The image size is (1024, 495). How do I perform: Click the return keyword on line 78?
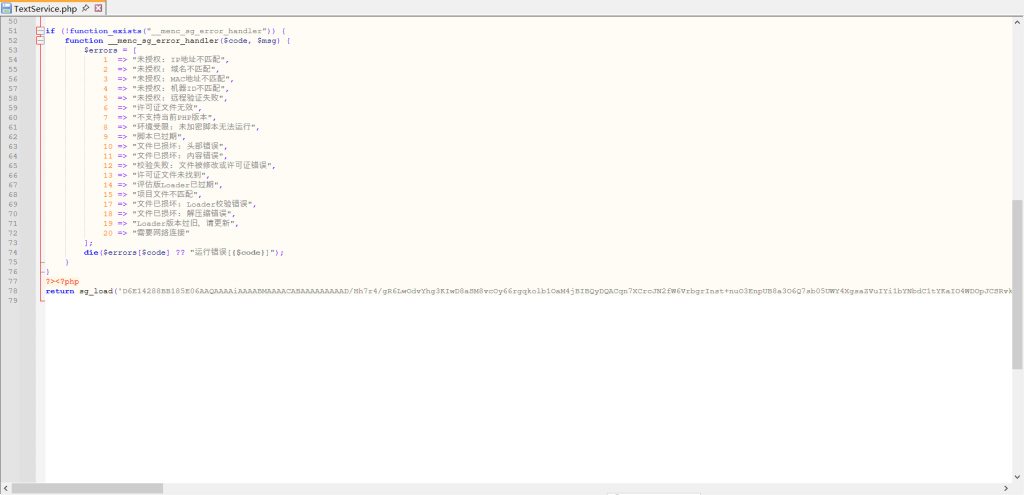point(60,291)
